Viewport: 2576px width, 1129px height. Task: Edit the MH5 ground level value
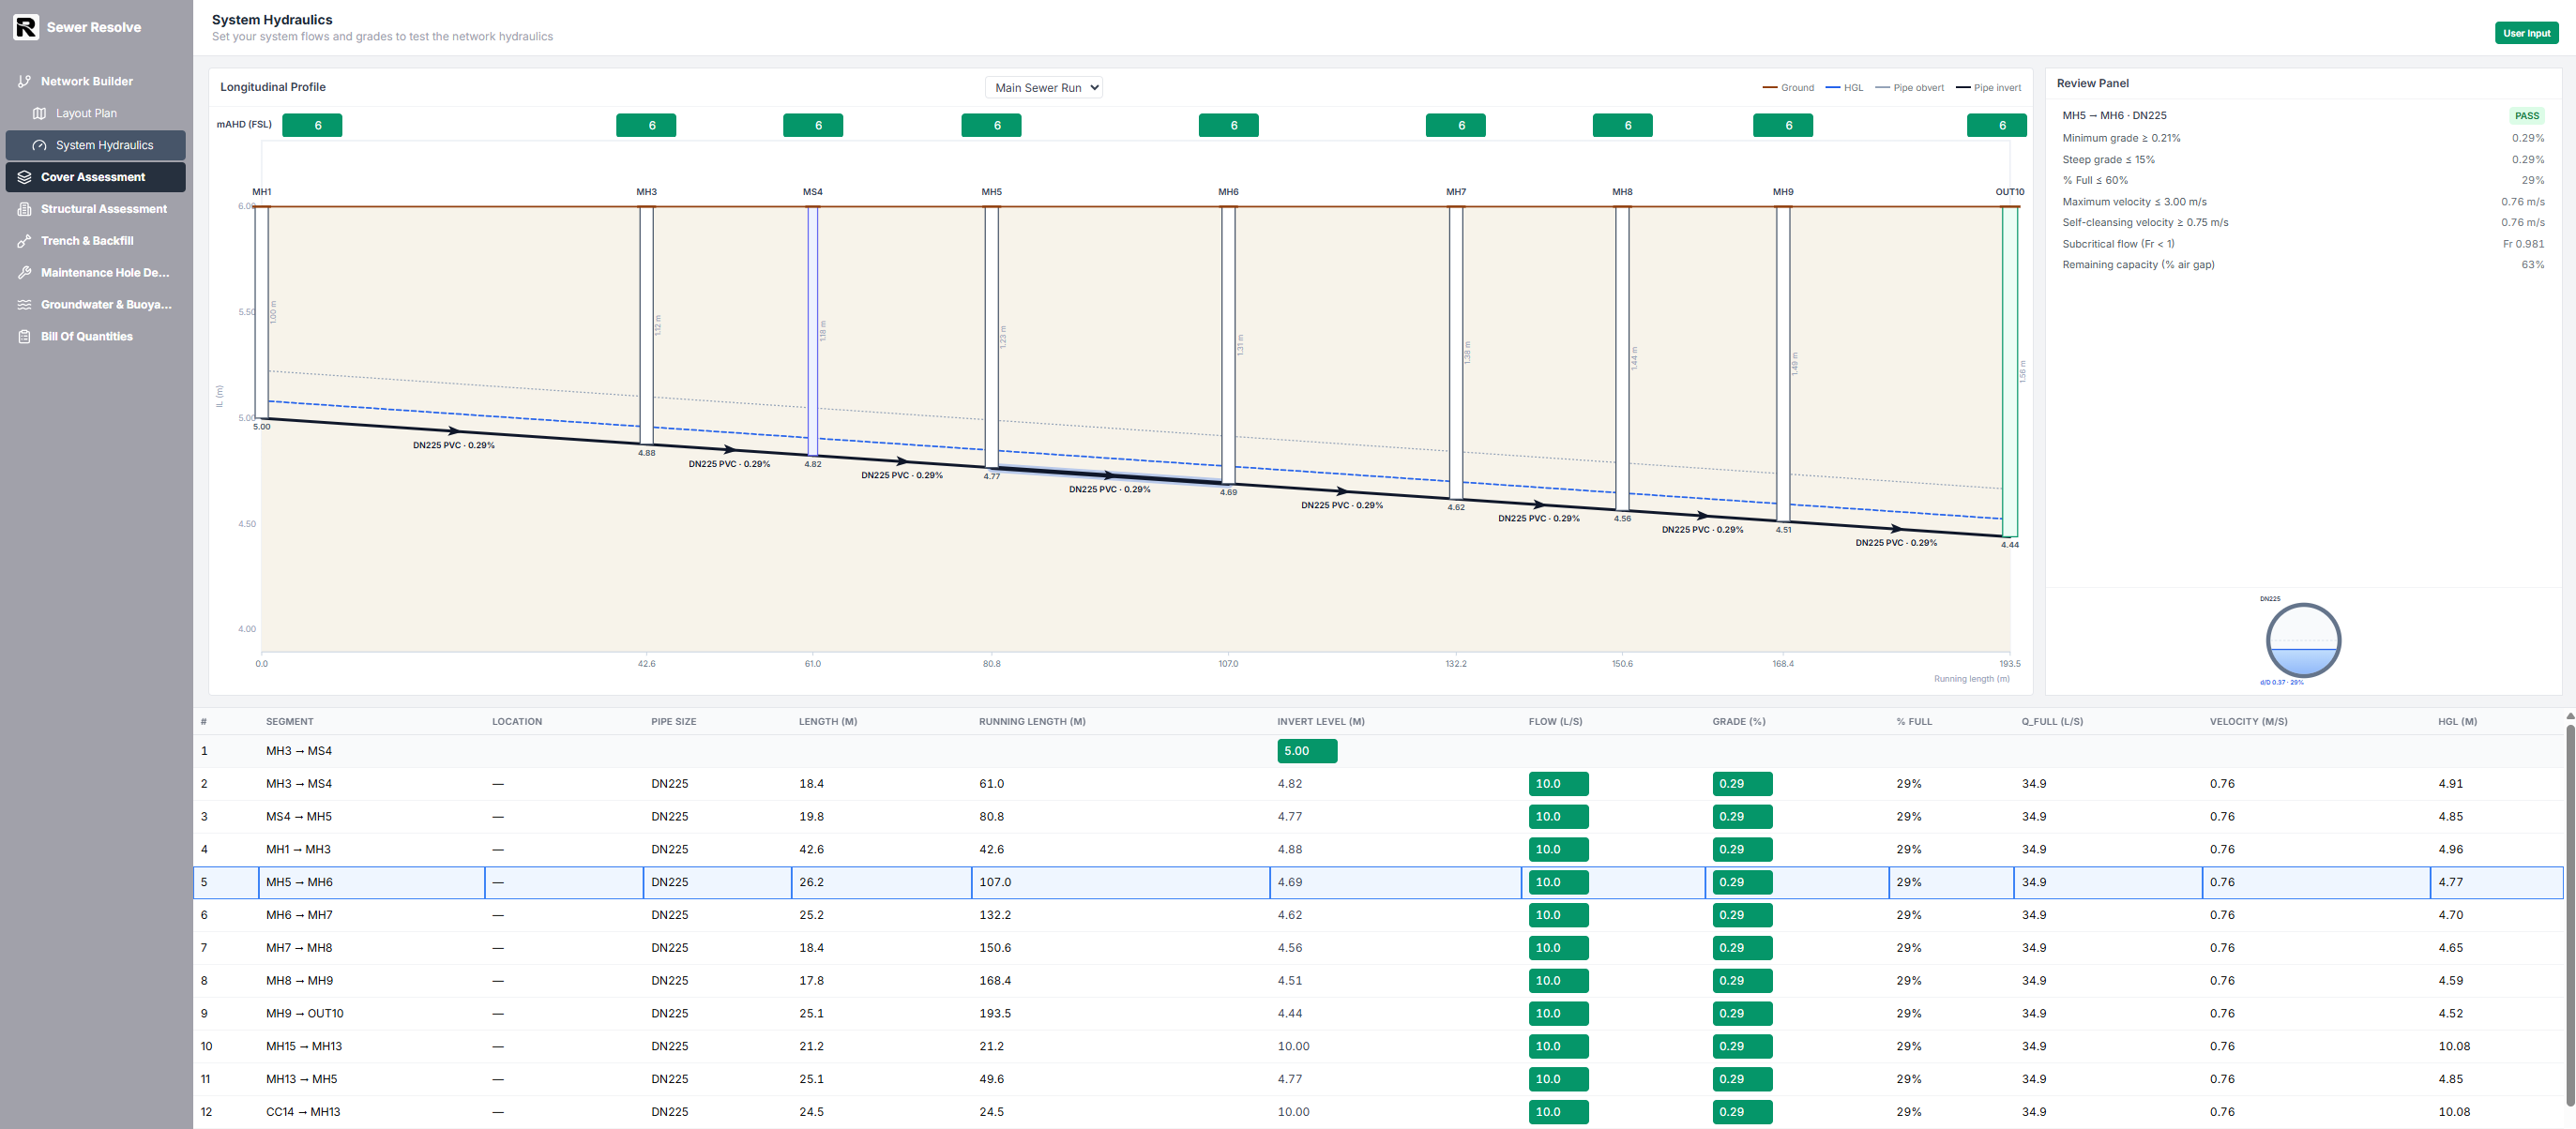991,125
